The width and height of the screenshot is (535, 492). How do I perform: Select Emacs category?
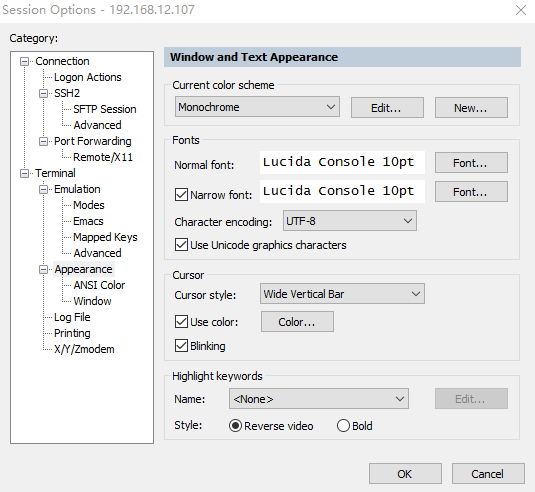(88, 221)
